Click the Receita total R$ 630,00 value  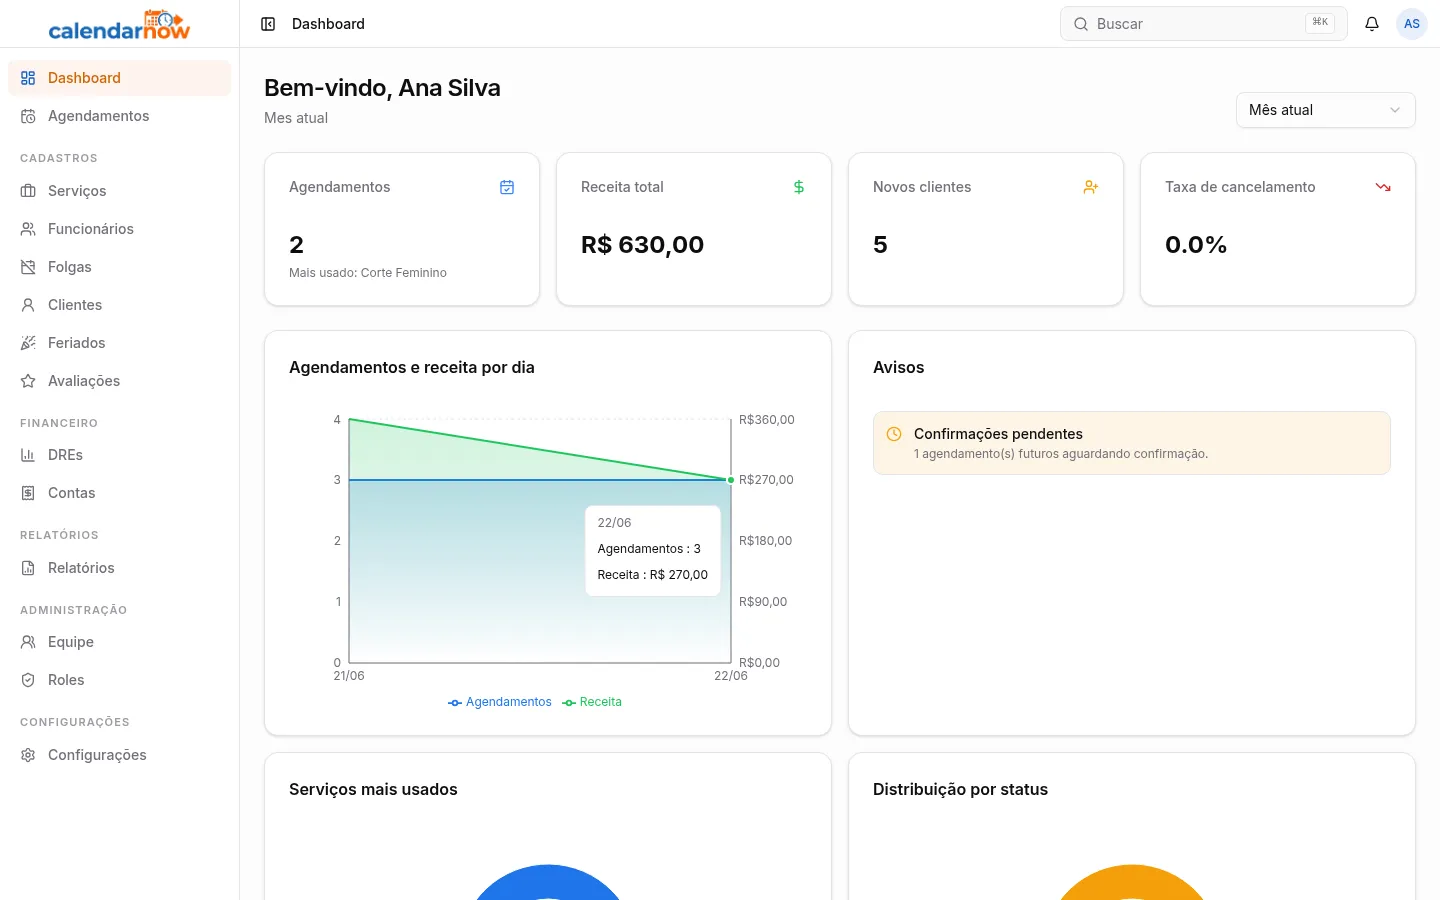pos(642,245)
